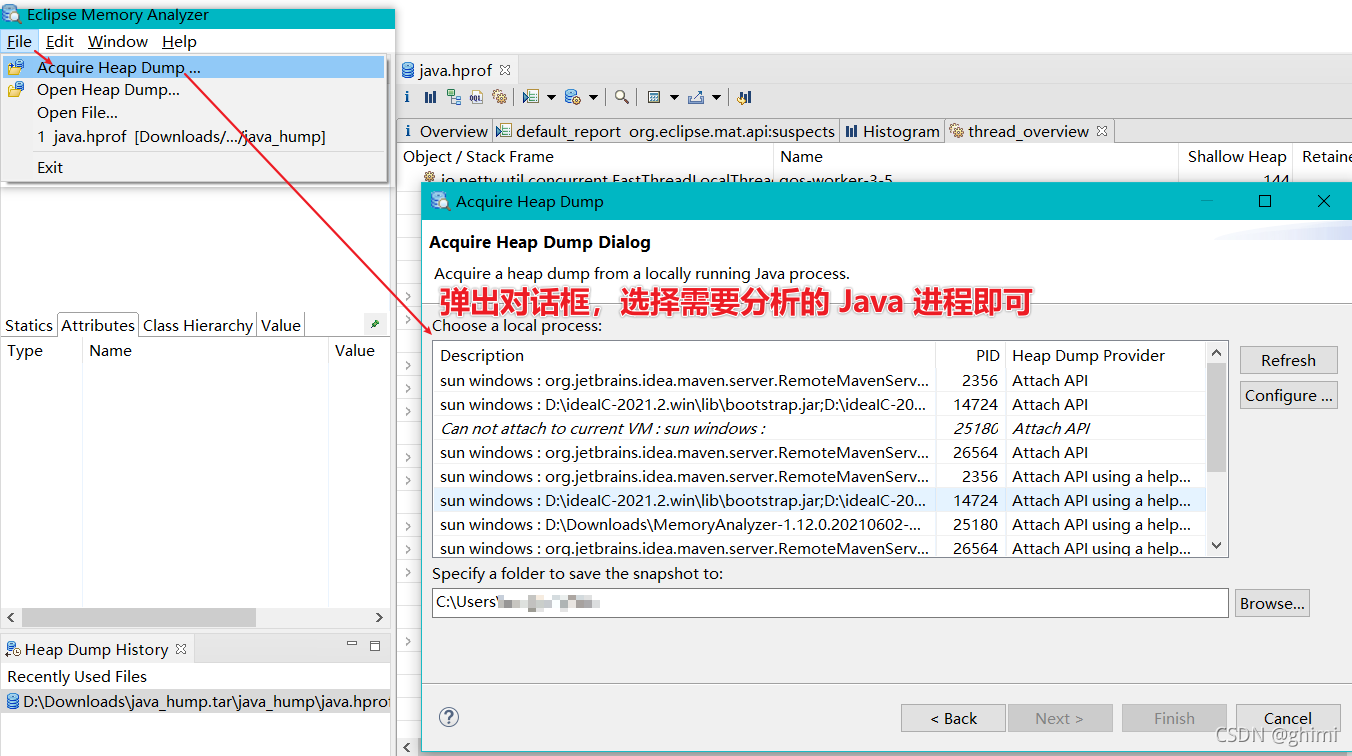Click scroll right arrow in inspector panel

pyautogui.click(x=379, y=617)
